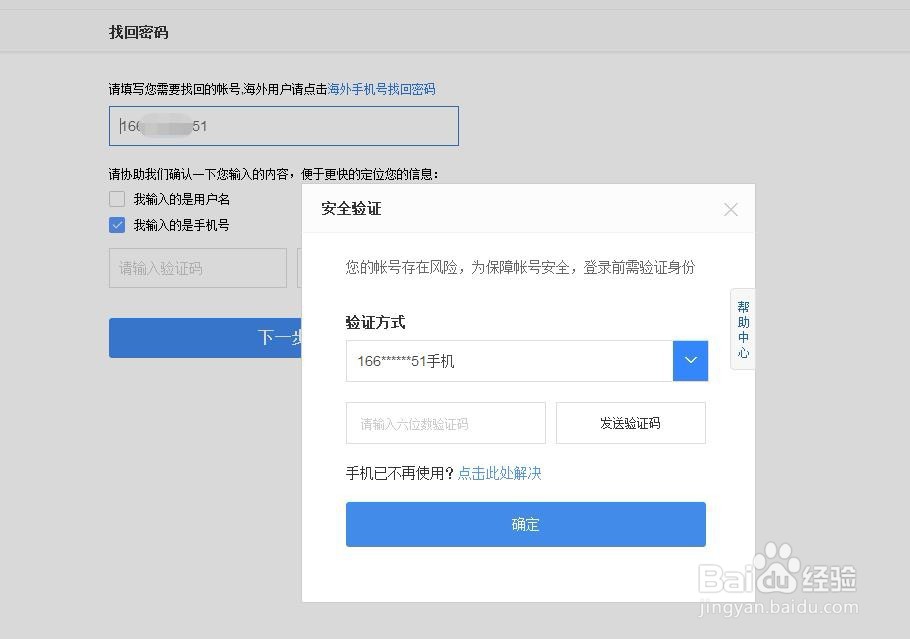
Task: Click the 确定 button
Action: point(525,524)
